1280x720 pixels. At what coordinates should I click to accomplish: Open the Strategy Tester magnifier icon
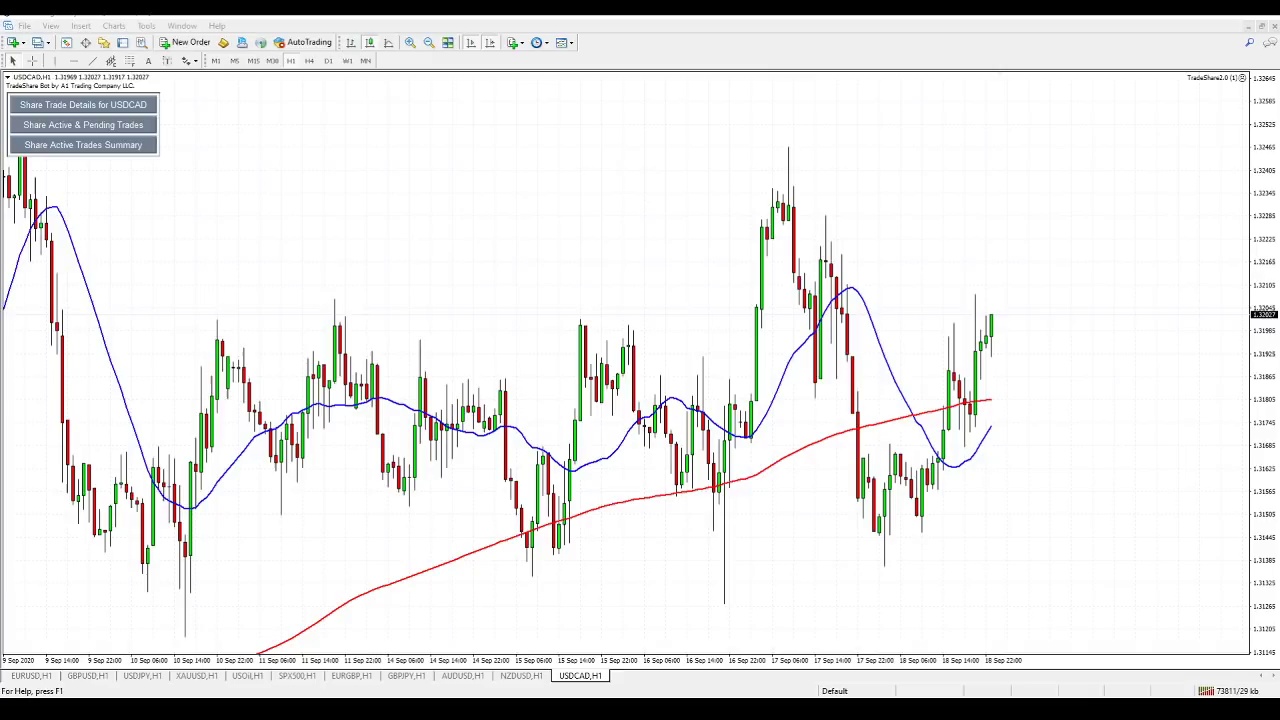click(x=141, y=43)
